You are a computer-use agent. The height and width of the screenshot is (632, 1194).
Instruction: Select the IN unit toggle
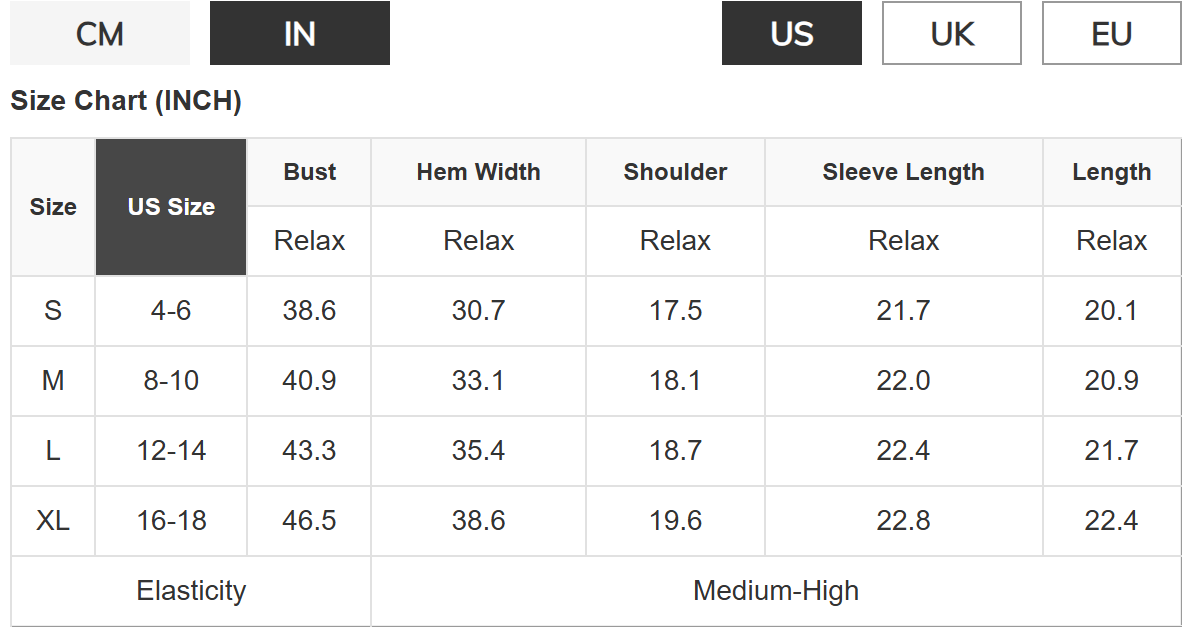click(300, 34)
